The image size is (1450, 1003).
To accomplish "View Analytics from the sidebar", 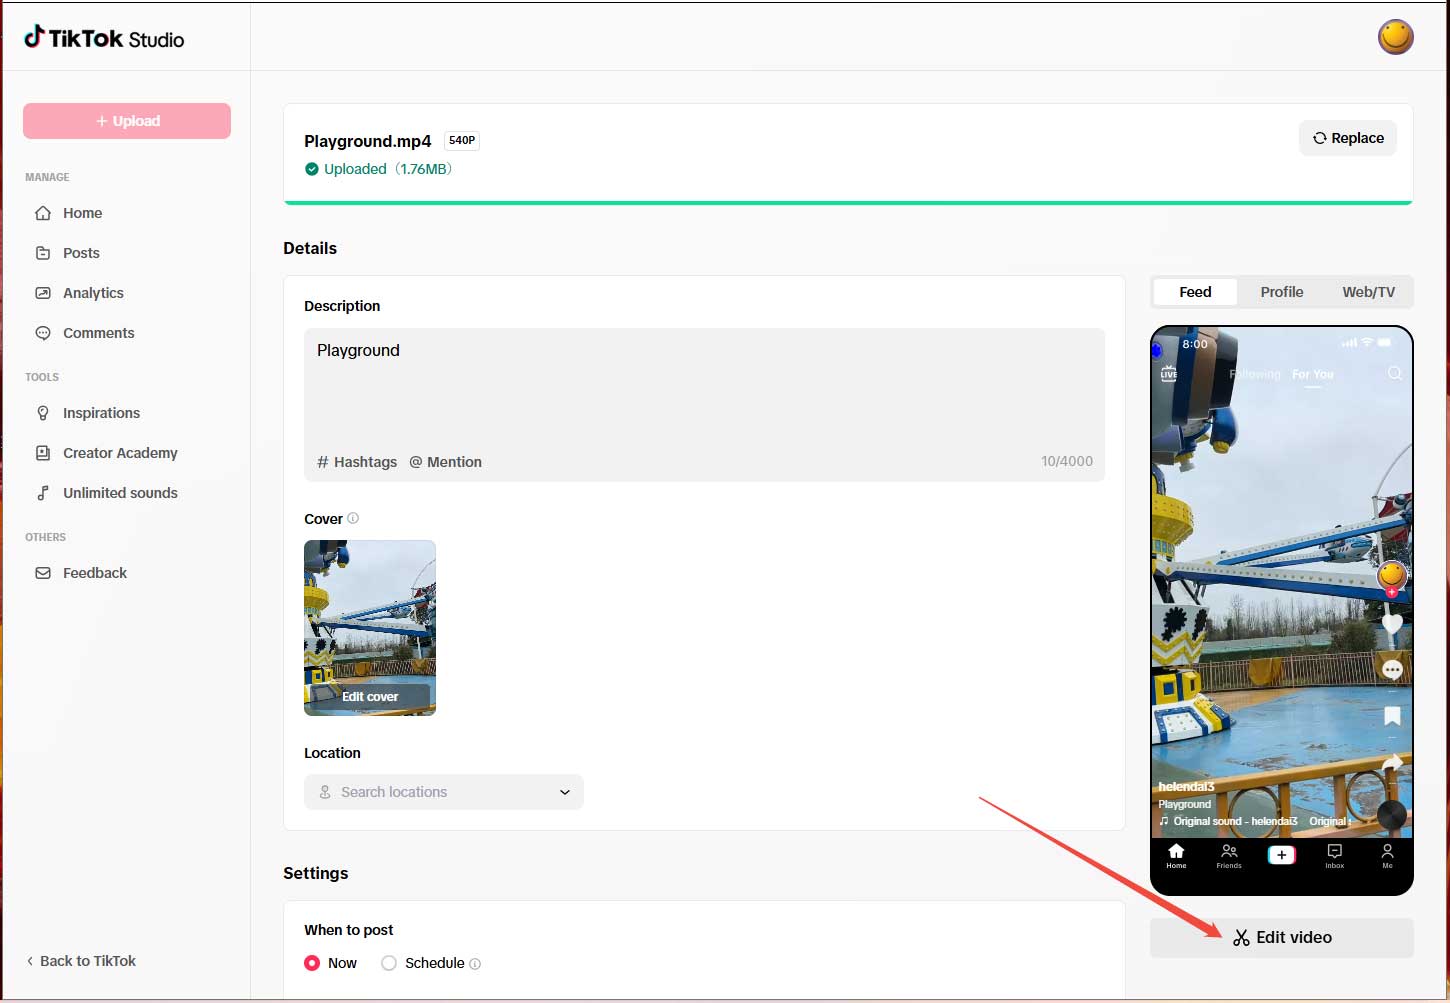I will (x=92, y=292).
